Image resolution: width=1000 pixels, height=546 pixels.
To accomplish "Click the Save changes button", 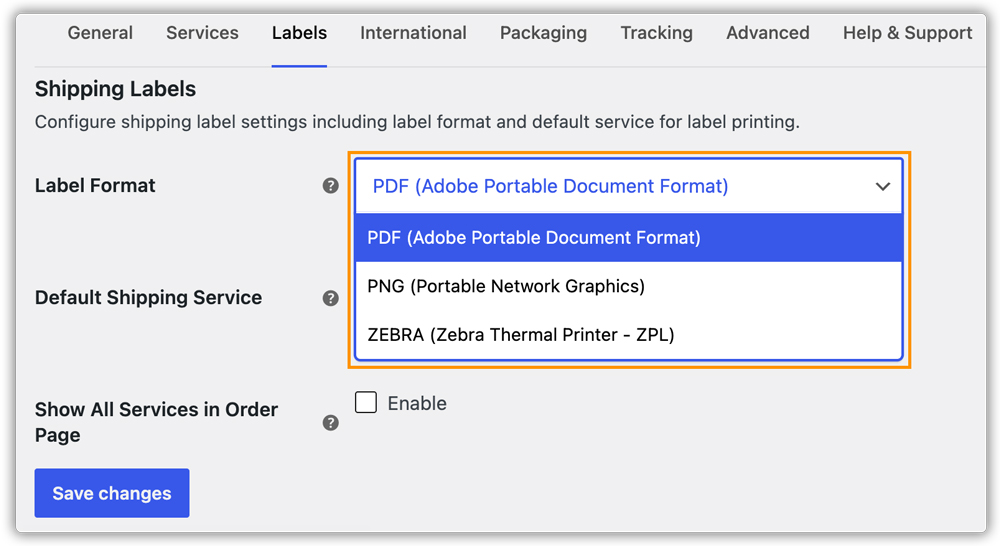I will pyautogui.click(x=112, y=493).
